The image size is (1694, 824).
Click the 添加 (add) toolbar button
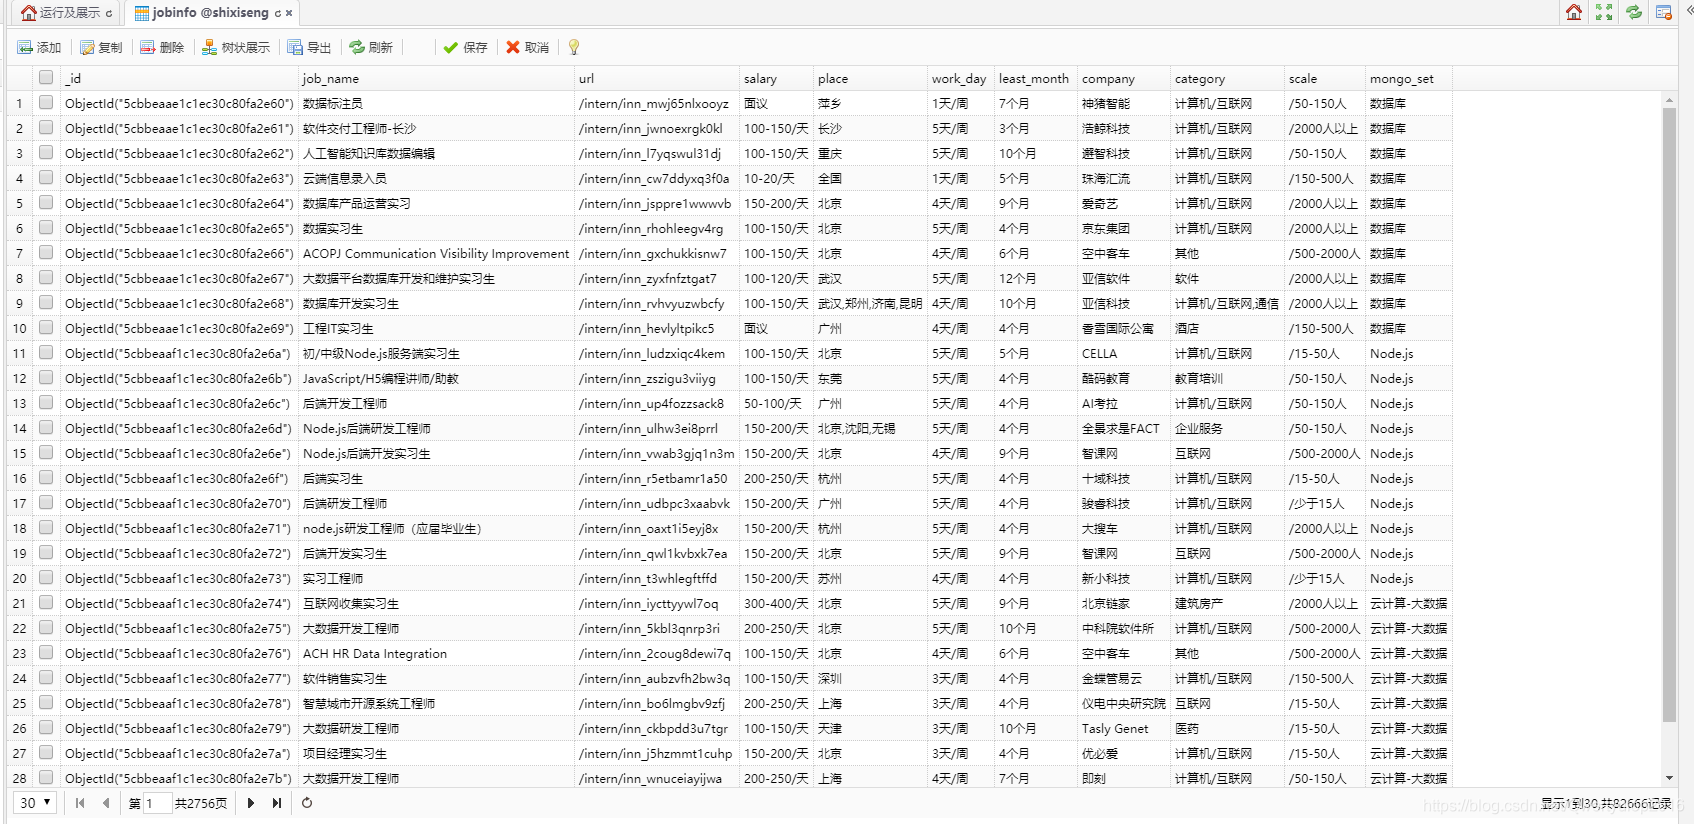pyautogui.click(x=39, y=47)
